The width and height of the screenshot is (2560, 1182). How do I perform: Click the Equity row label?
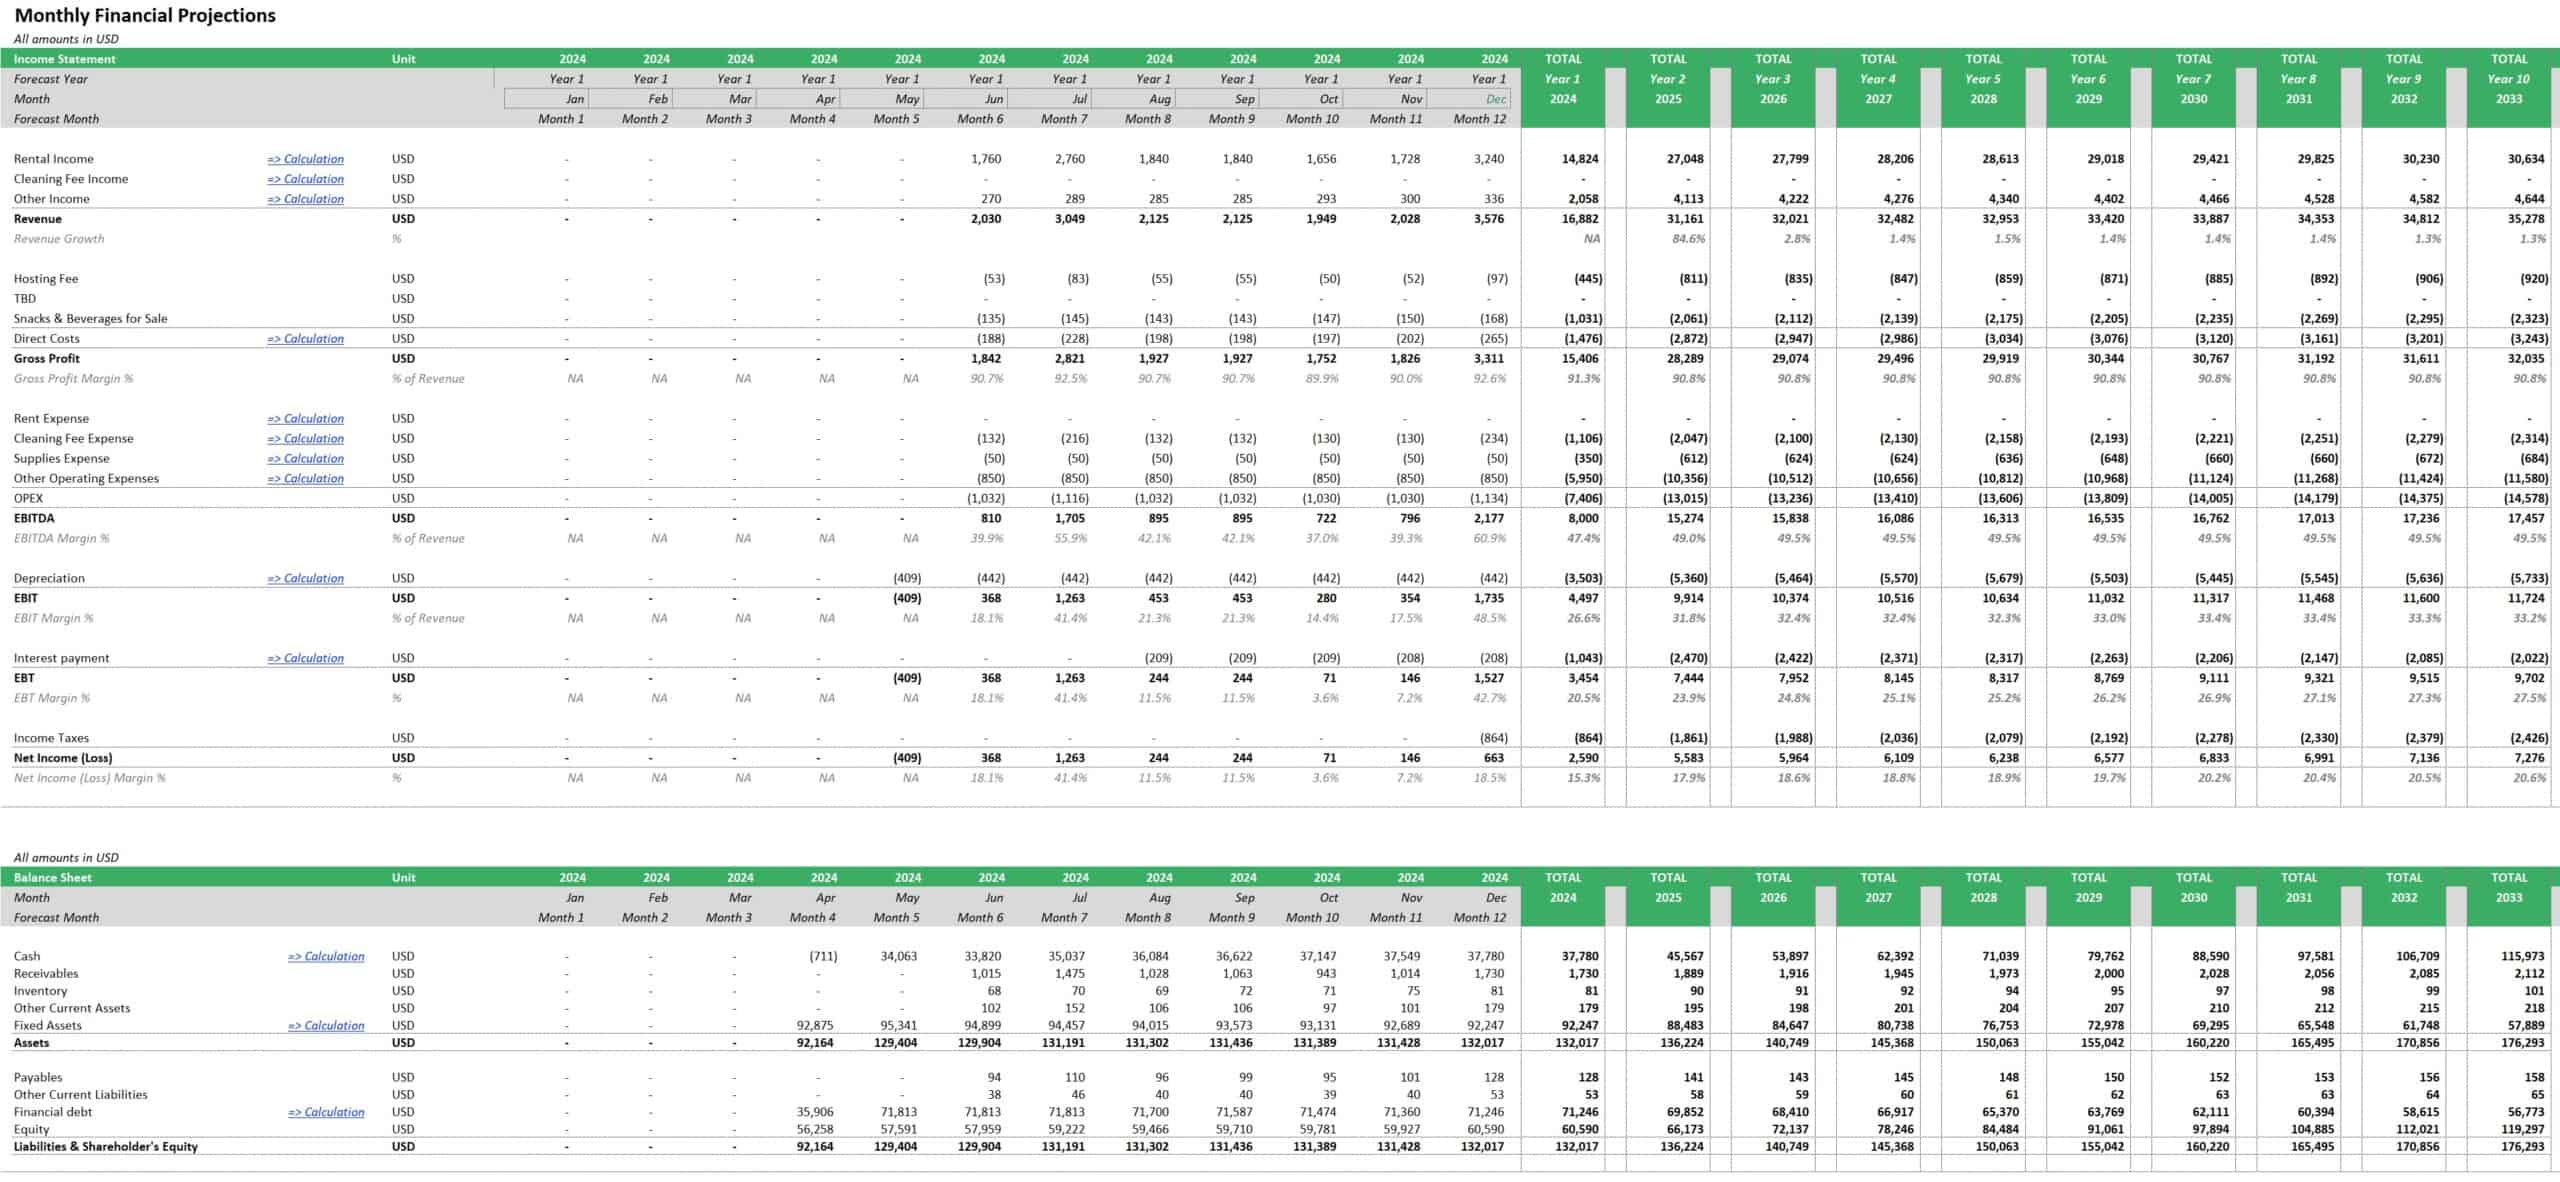coord(32,1129)
